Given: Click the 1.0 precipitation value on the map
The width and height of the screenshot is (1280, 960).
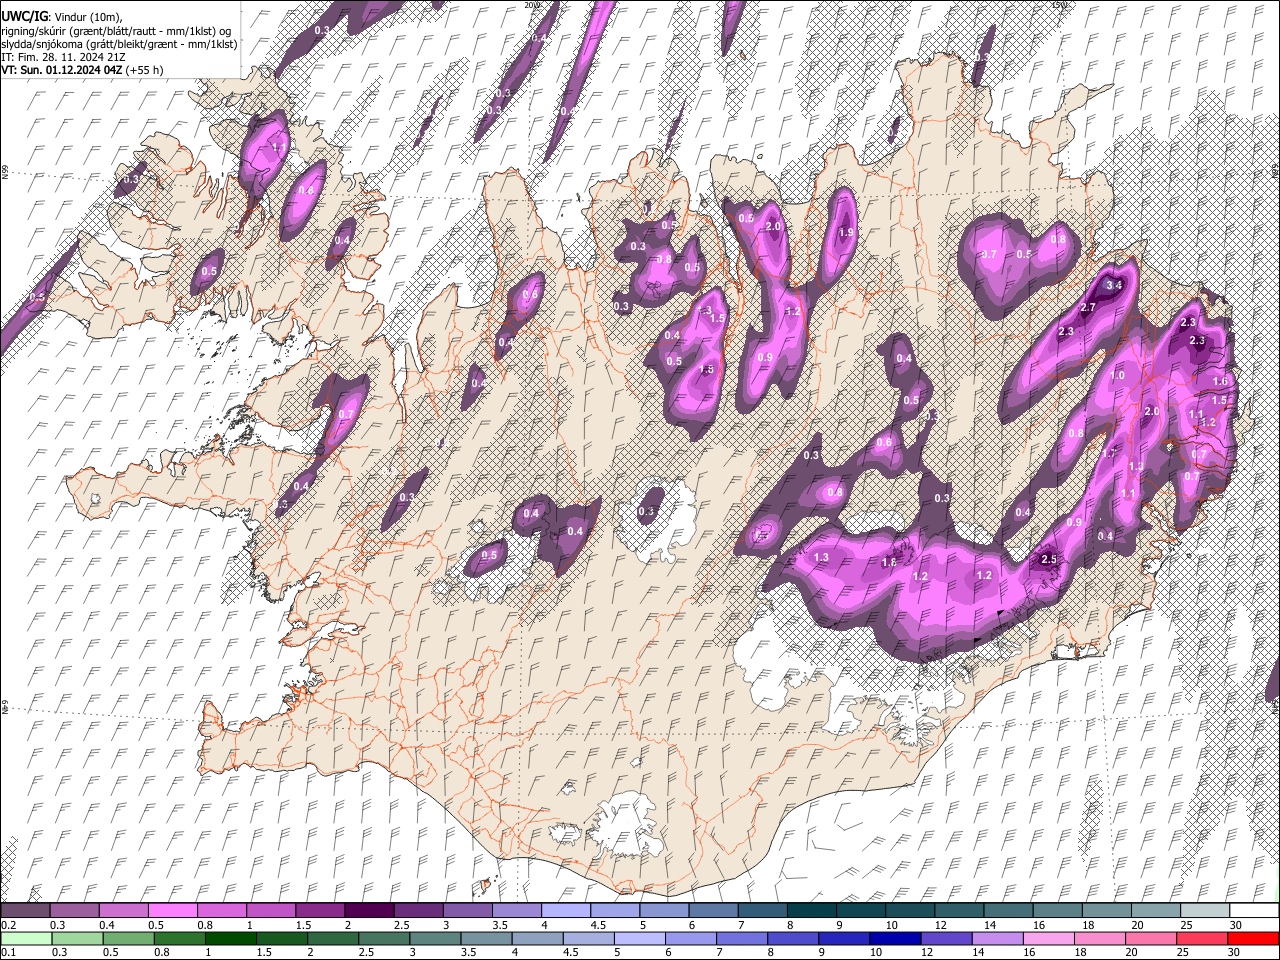Looking at the screenshot, I should (1118, 375).
